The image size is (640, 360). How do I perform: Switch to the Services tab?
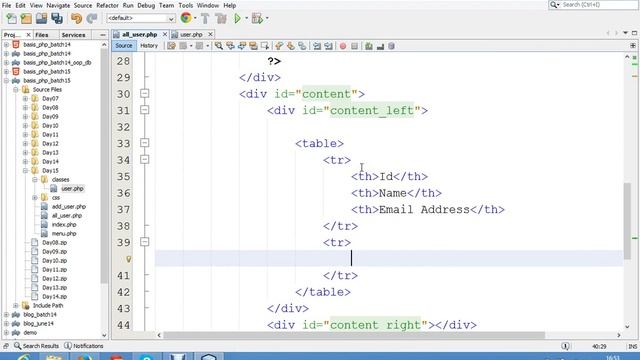(73, 35)
